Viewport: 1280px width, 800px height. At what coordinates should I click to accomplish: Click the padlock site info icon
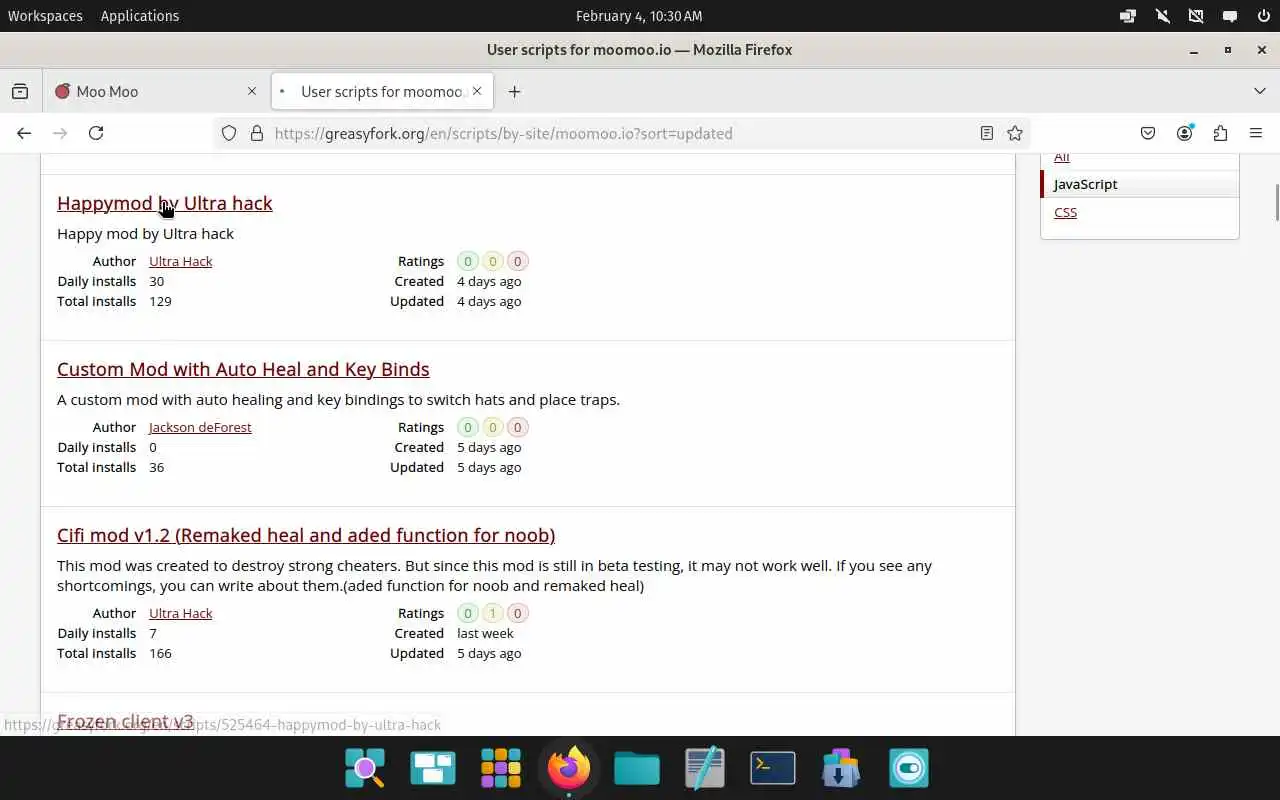256,133
